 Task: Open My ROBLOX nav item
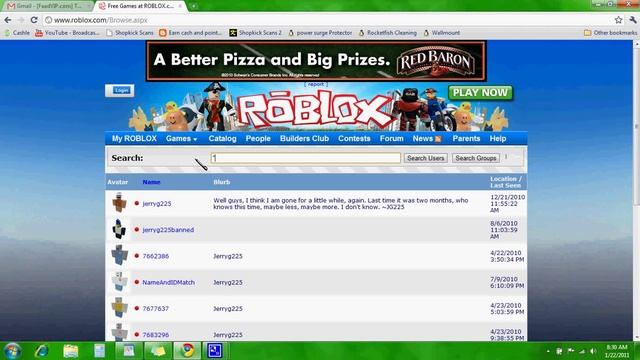coord(134,139)
